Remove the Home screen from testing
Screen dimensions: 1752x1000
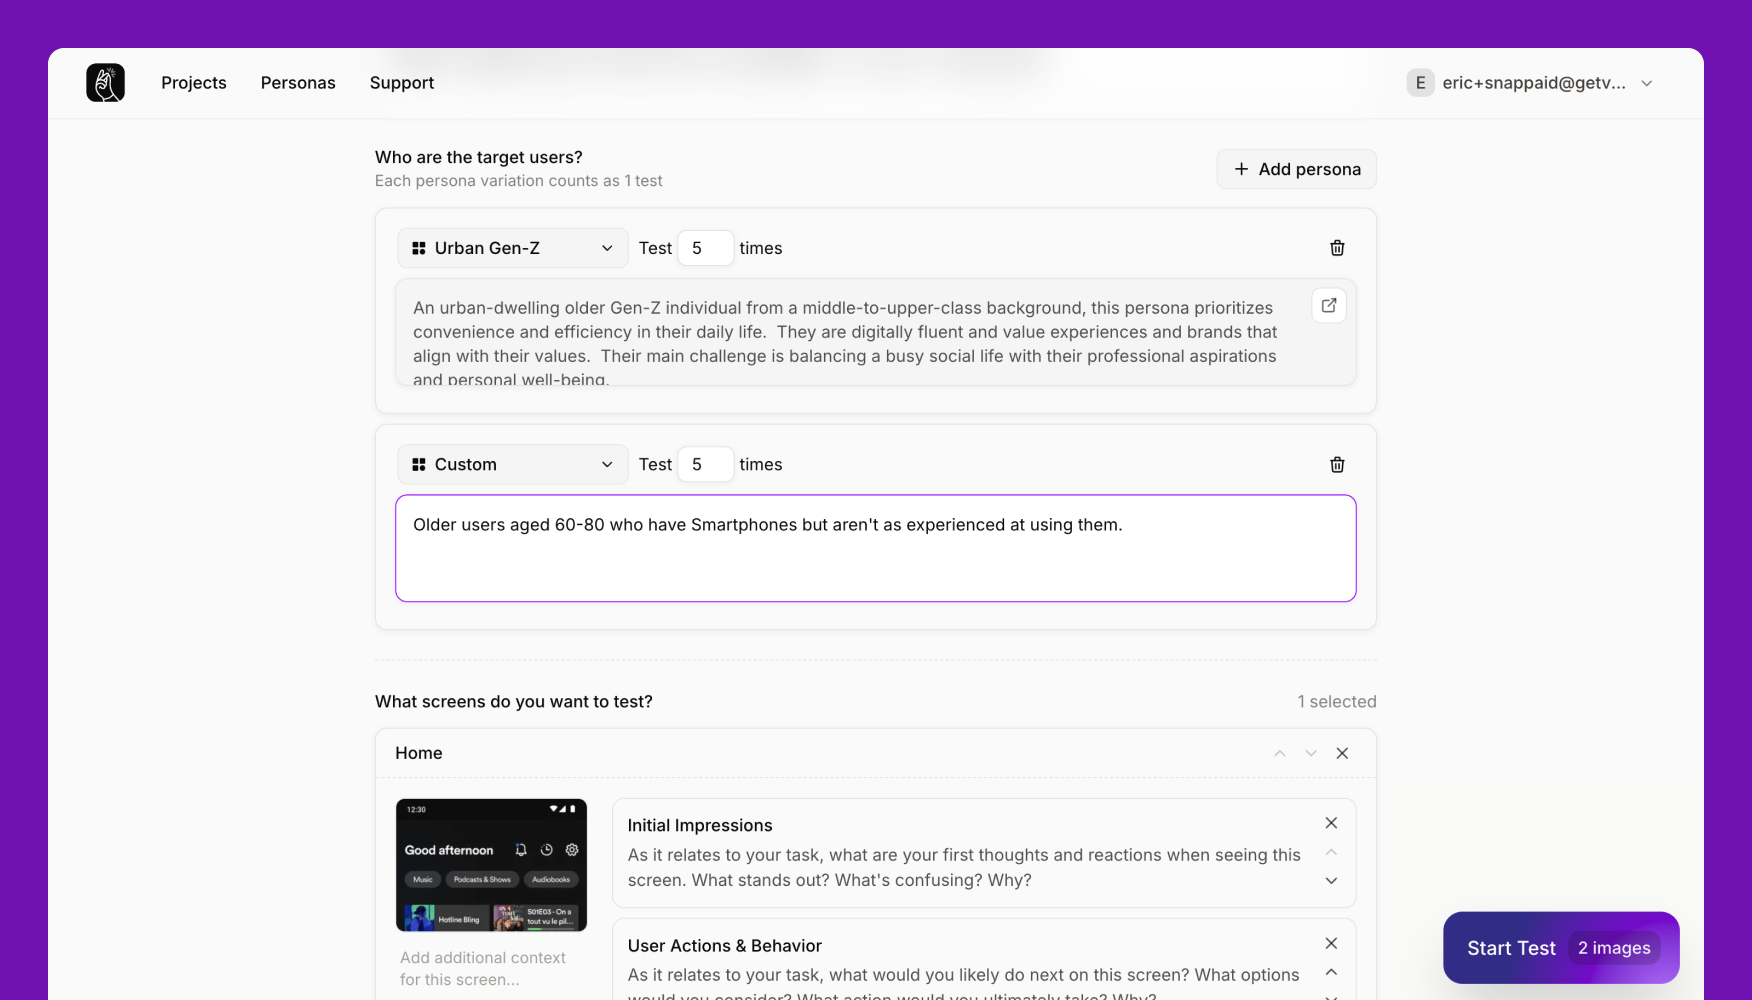pos(1342,753)
